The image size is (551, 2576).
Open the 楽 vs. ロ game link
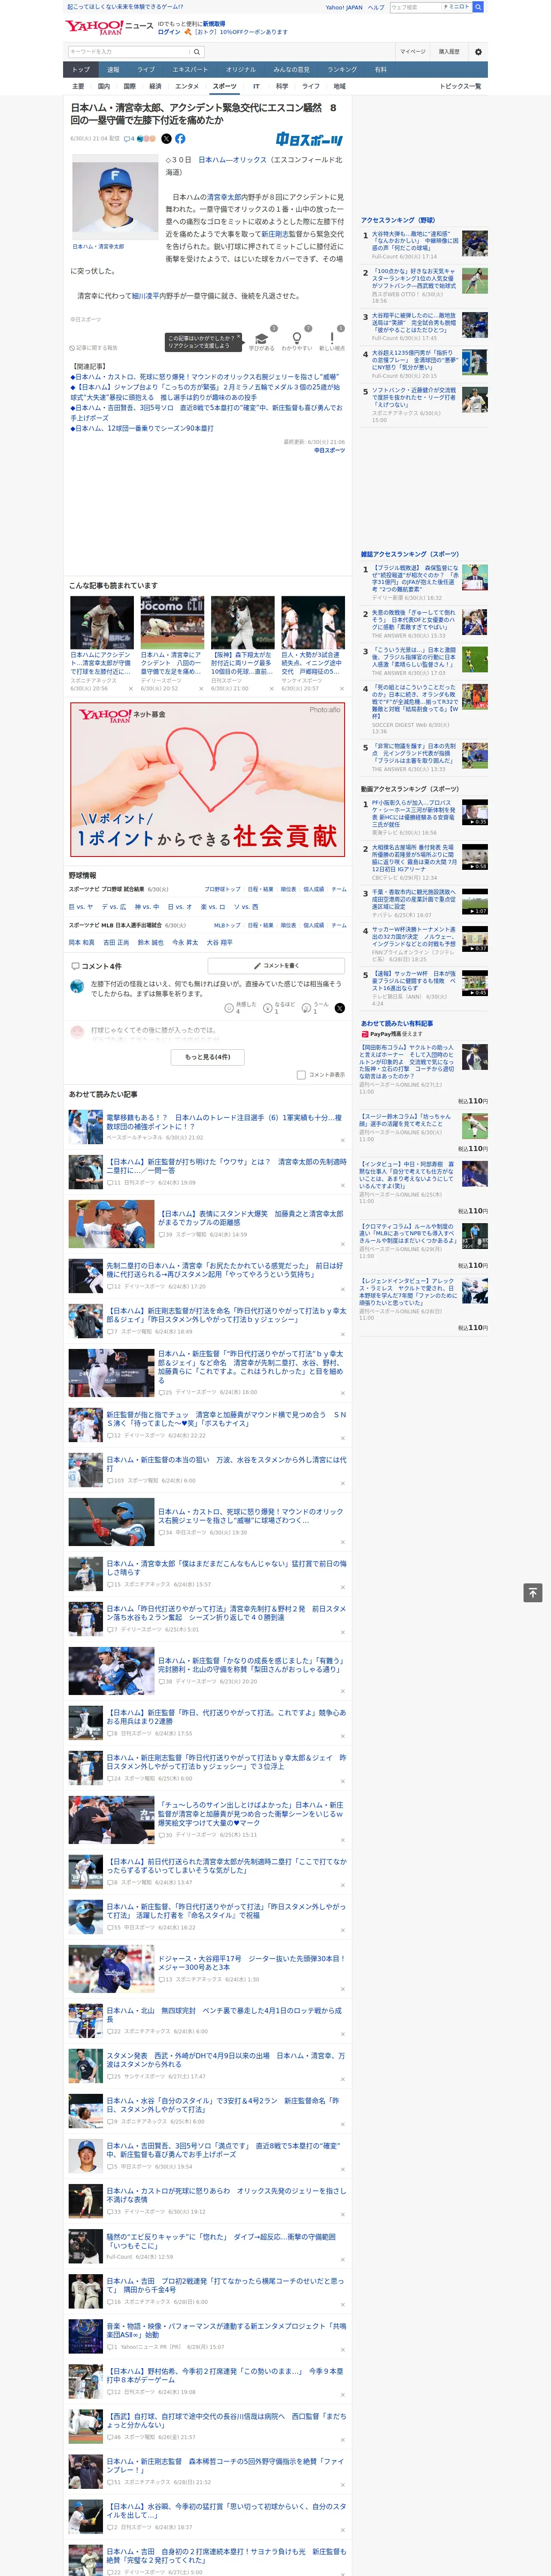[213, 907]
